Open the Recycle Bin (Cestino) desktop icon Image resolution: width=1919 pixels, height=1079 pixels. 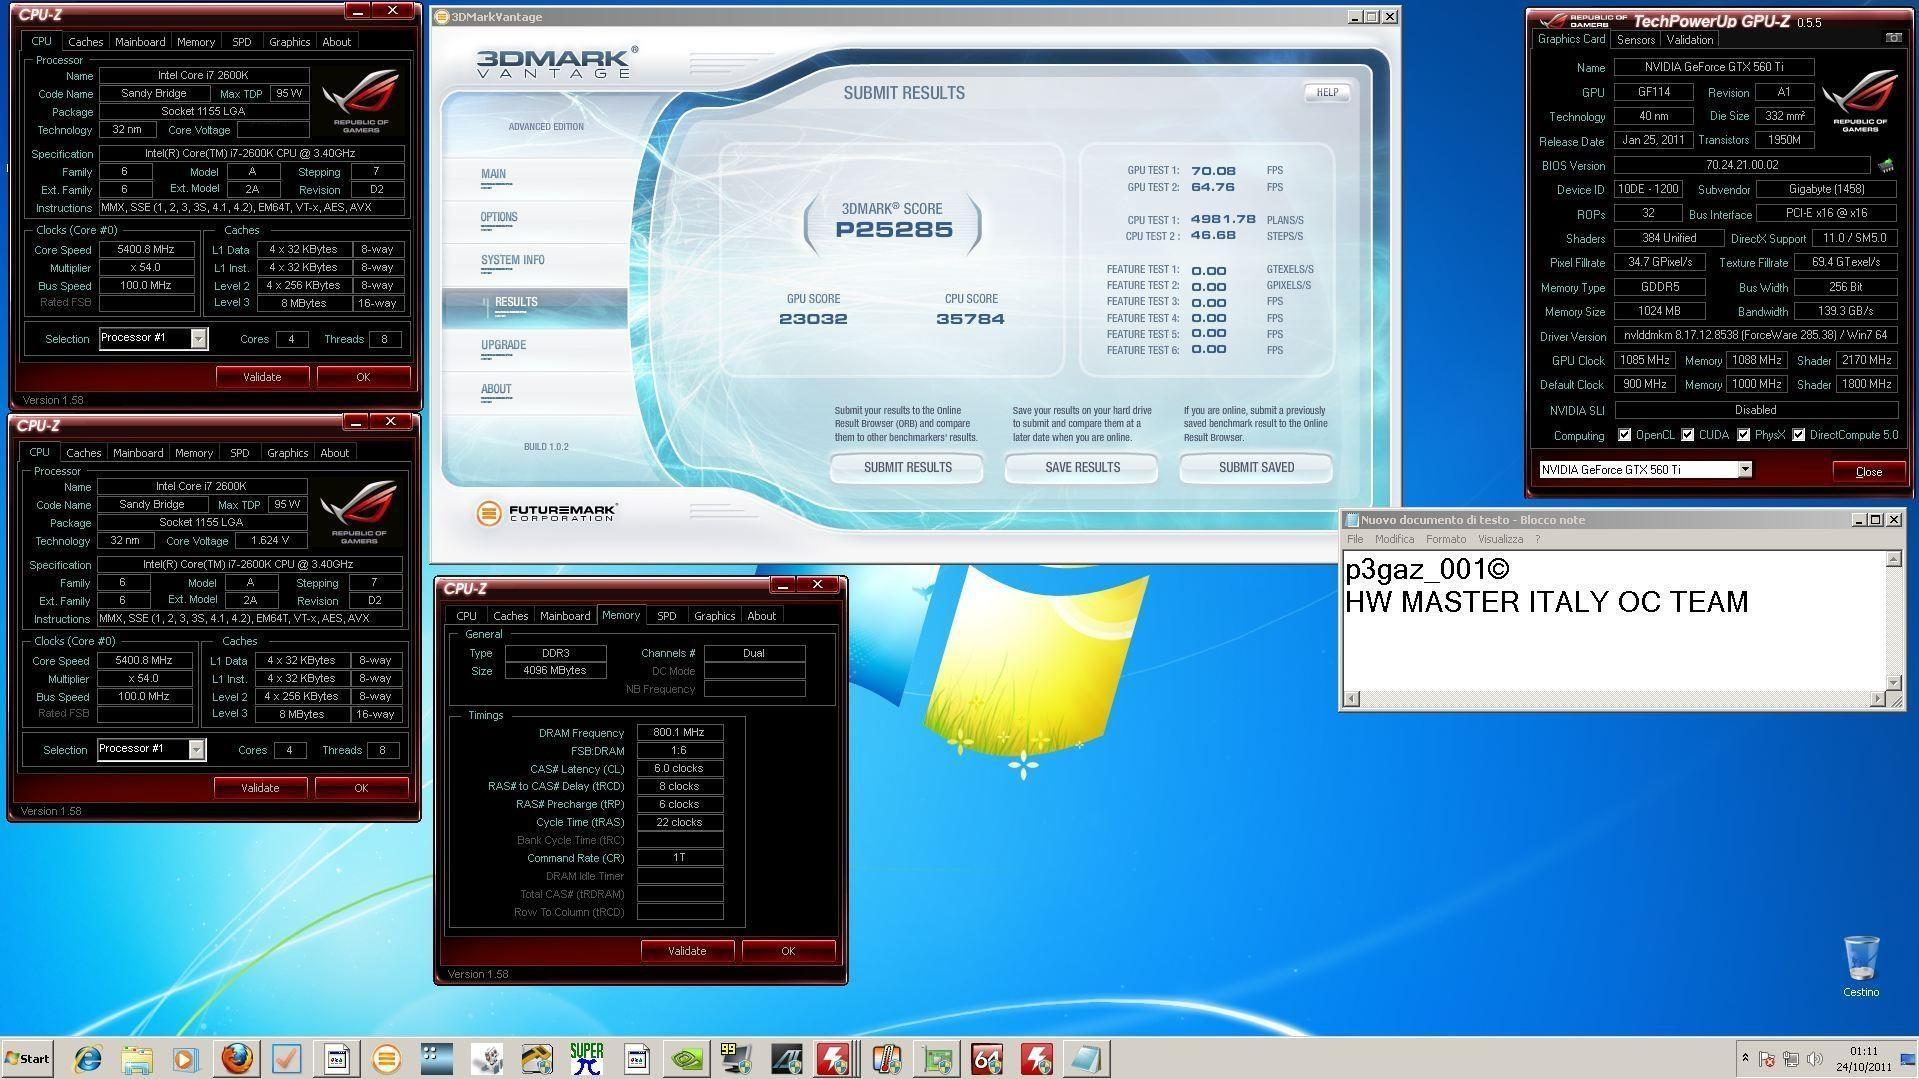tap(1861, 966)
